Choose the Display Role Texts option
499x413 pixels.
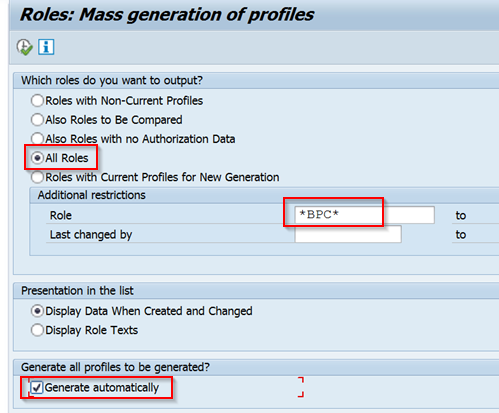point(37,330)
